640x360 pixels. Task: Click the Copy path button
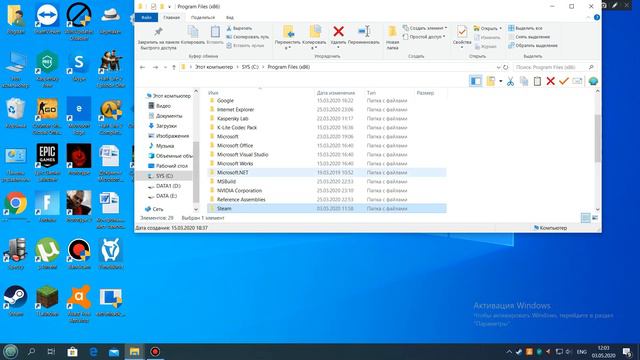(247, 37)
